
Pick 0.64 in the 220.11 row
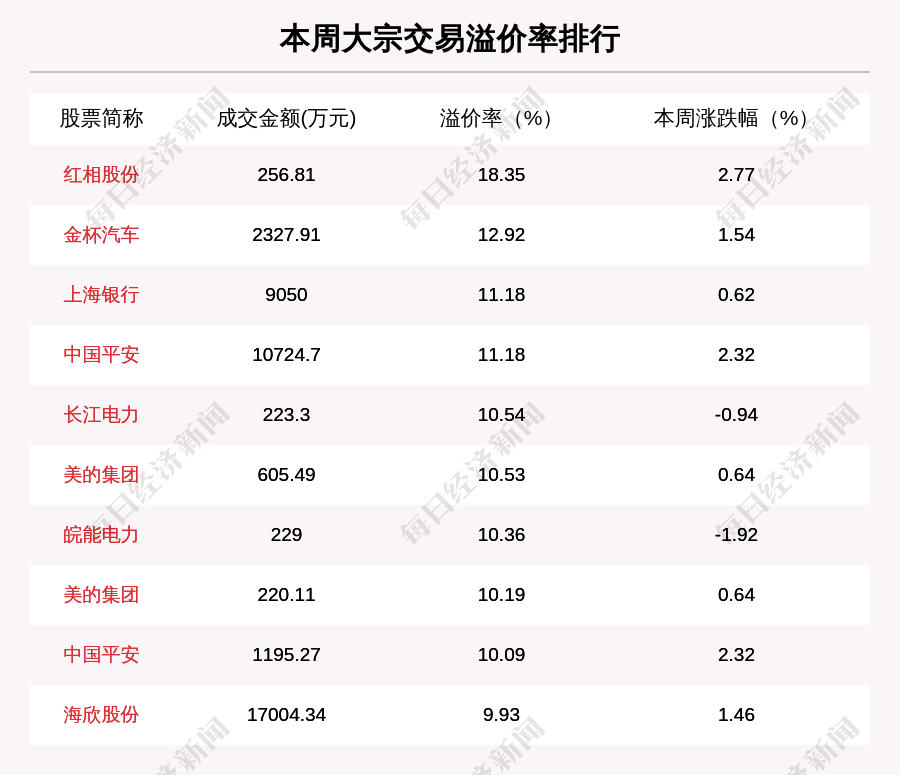[x=736, y=595]
